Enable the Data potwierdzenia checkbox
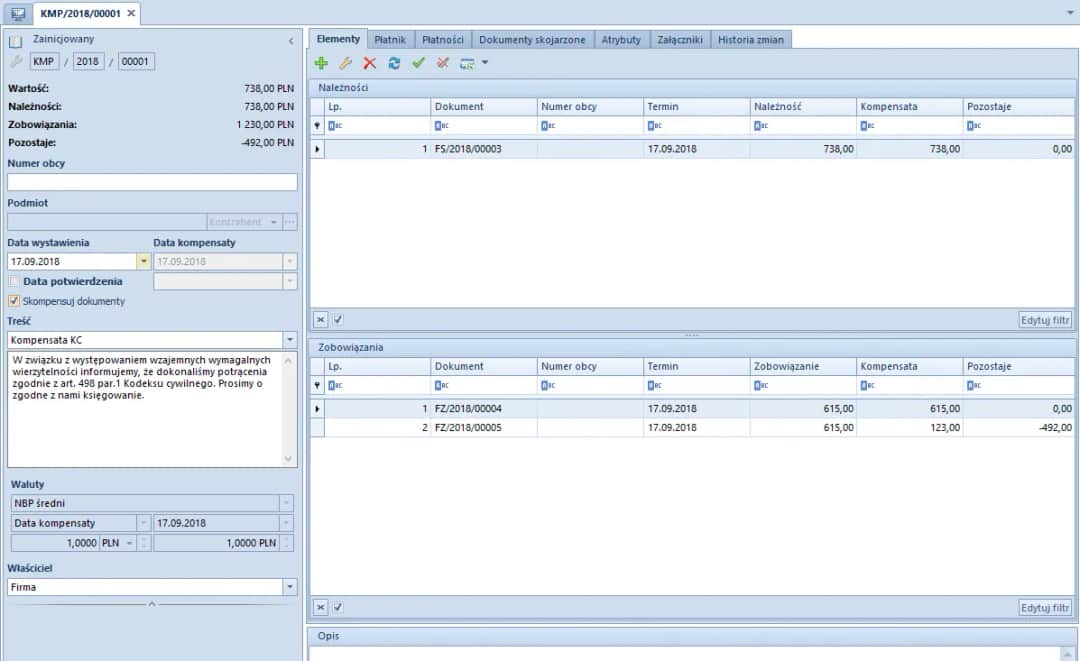This screenshot has height=661, width=1080. point(14,282)
